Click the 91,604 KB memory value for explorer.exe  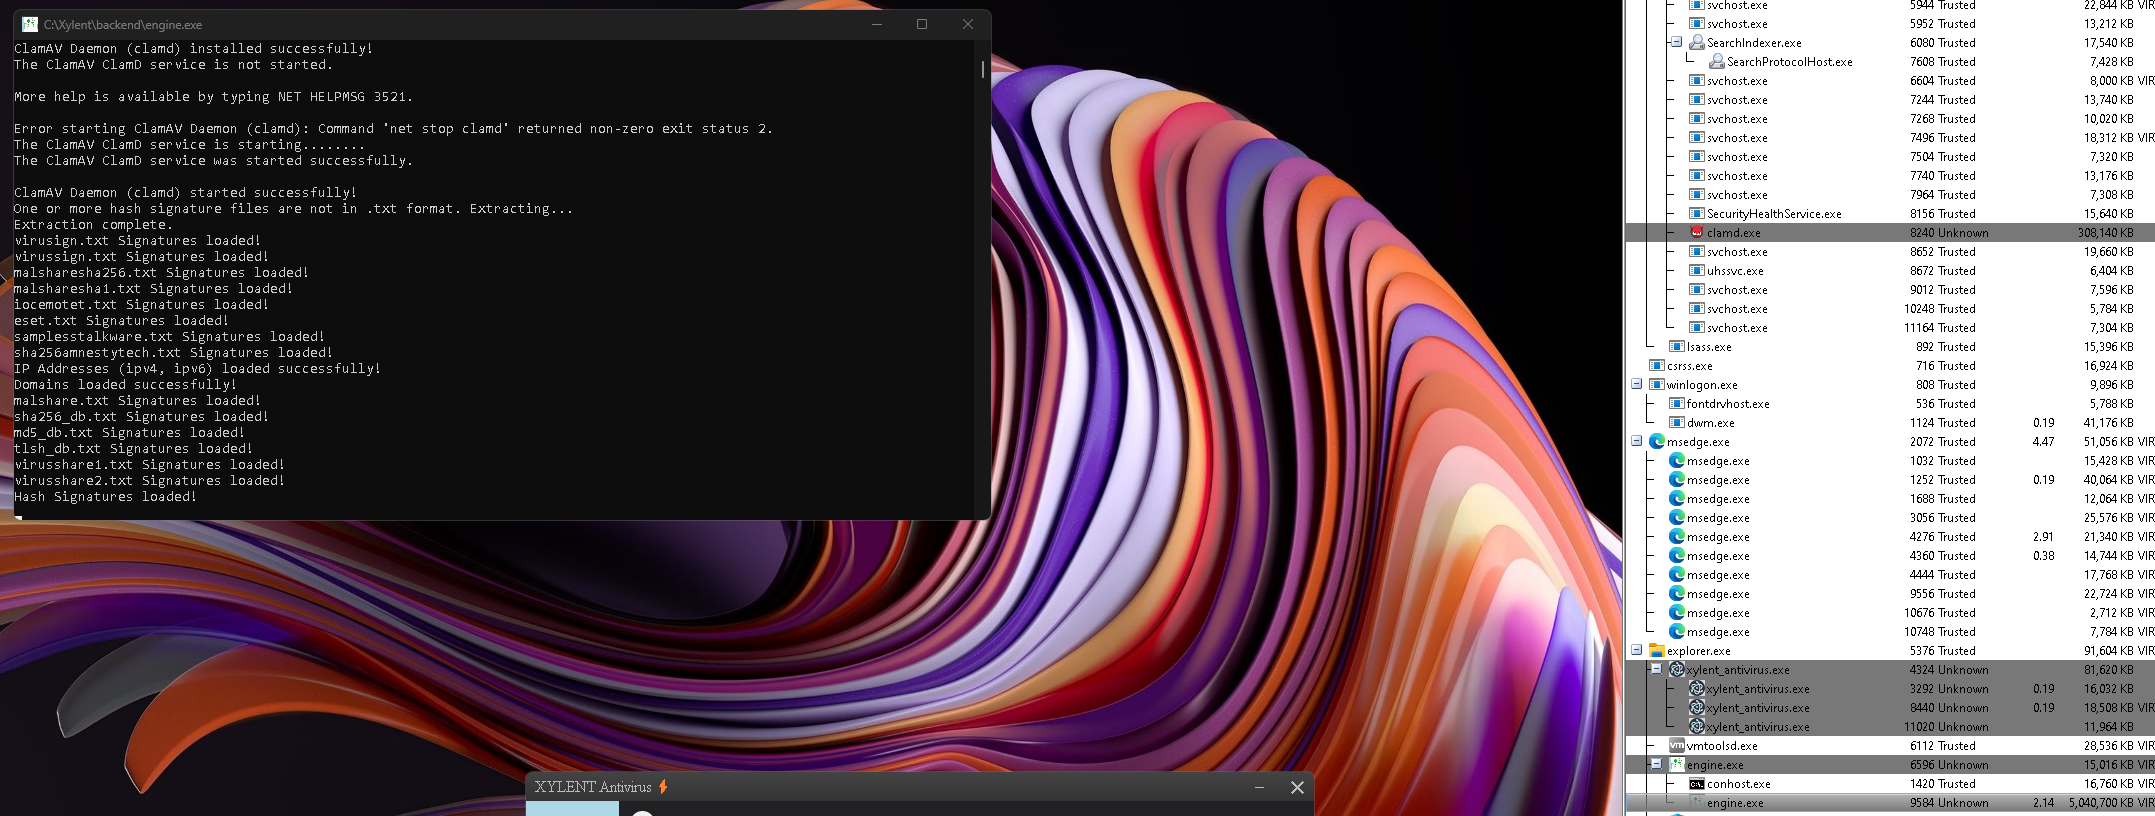(x=2108, y=650)
